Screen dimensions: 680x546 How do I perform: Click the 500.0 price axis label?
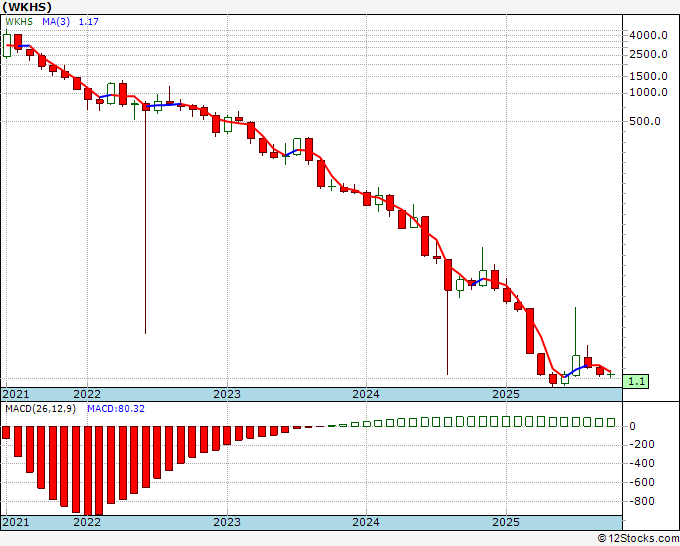(x=645, y=121)
